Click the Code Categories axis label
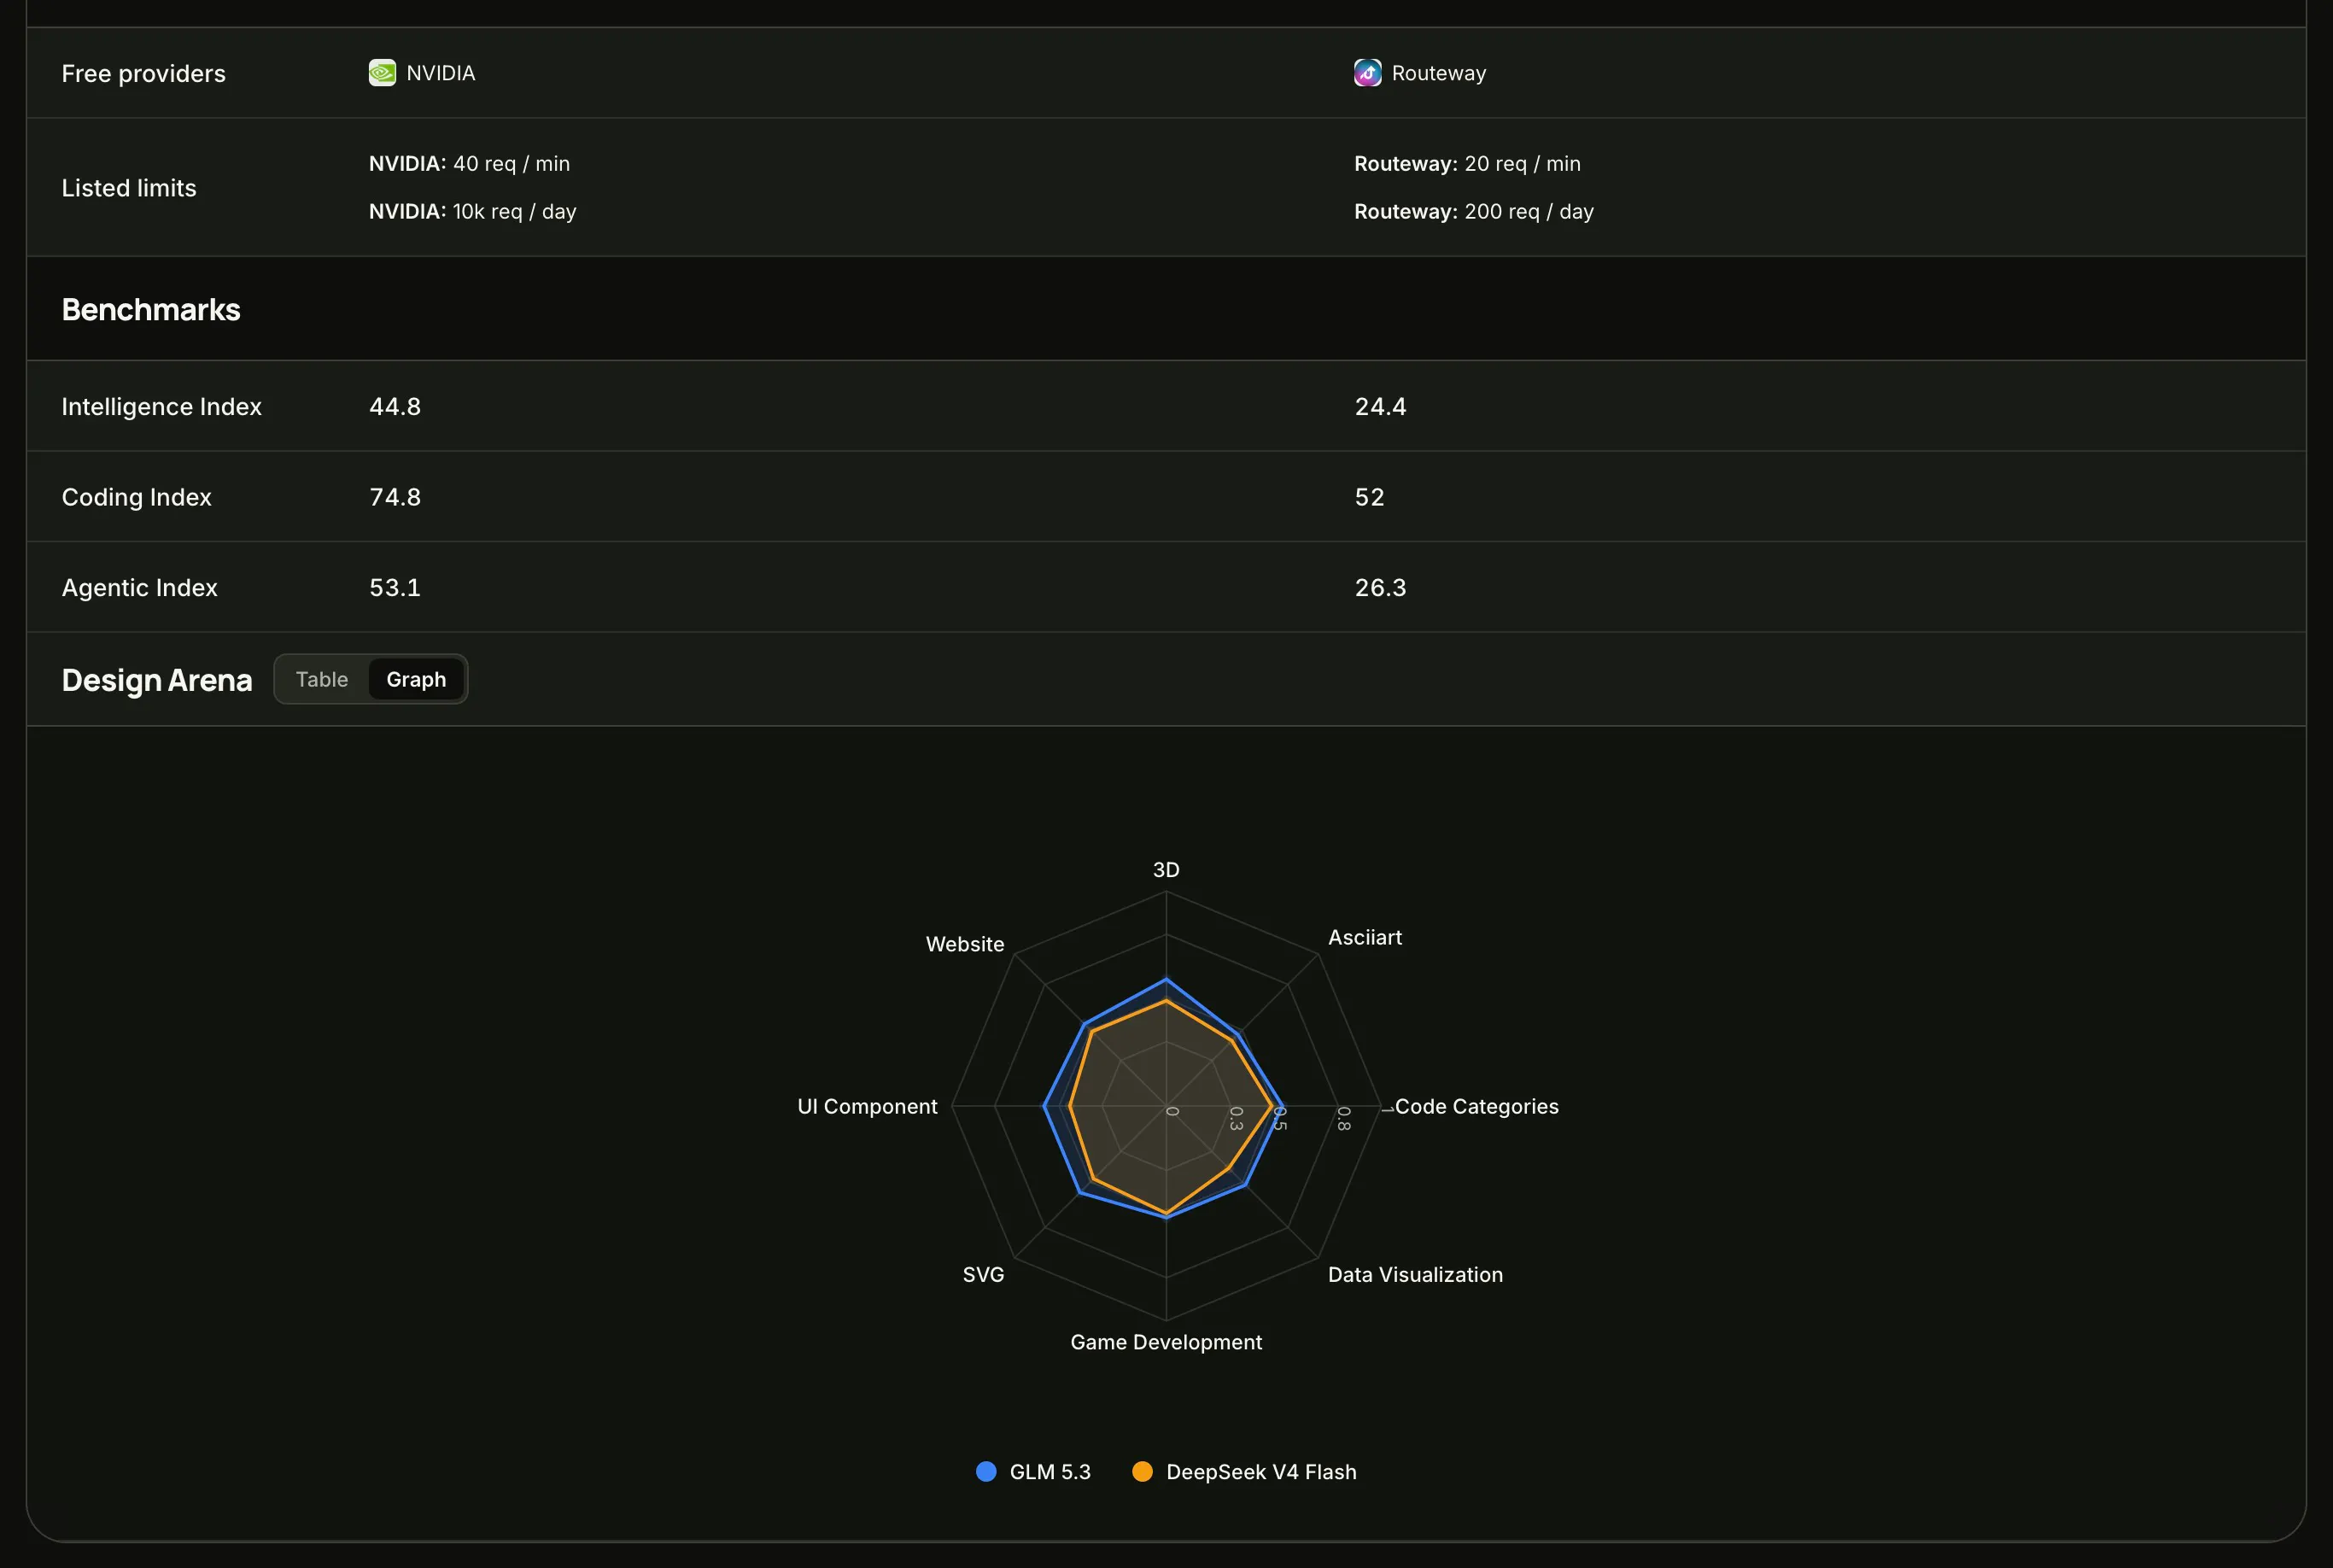Viewport: 2333px width, 1568px height. pyautogui.click(x=1476, y=1107)
